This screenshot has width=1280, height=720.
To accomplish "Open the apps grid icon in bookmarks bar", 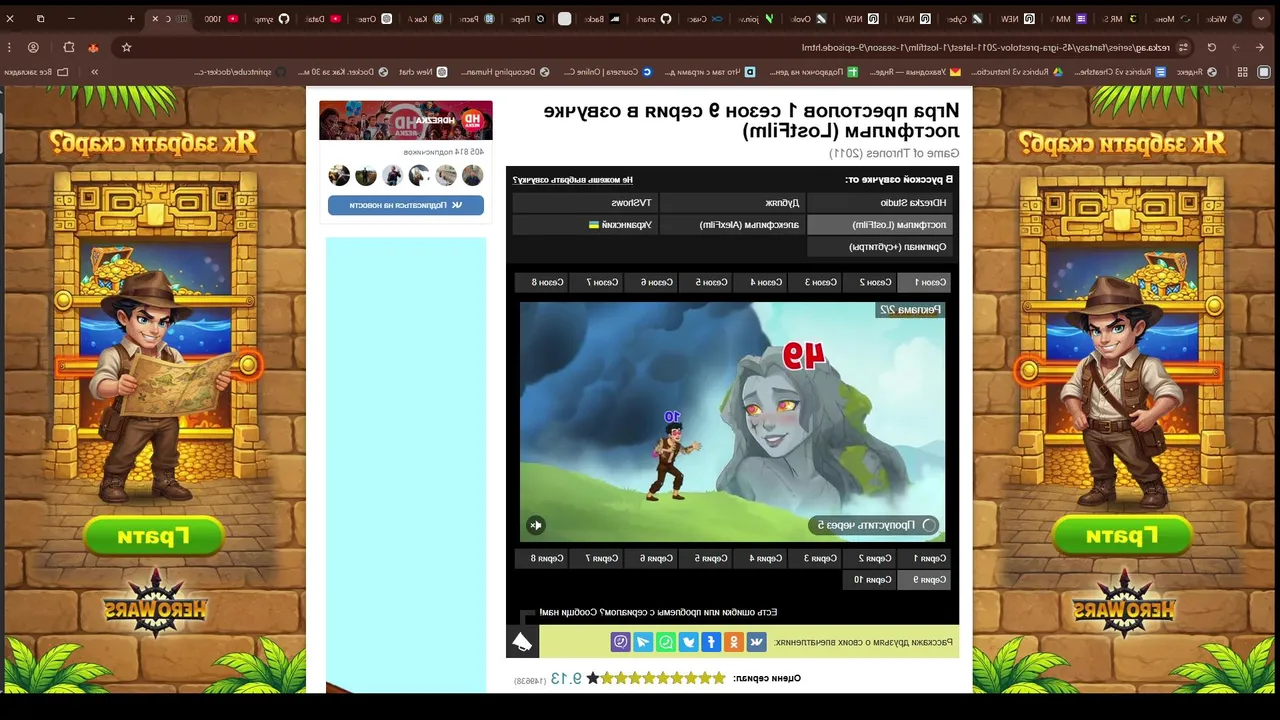I will [x=1242, y=72].
